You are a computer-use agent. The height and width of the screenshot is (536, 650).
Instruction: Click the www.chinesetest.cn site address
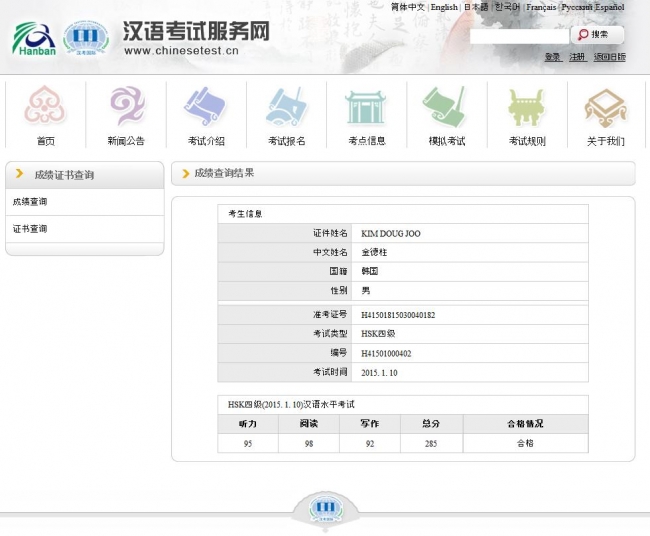[181, 51]
